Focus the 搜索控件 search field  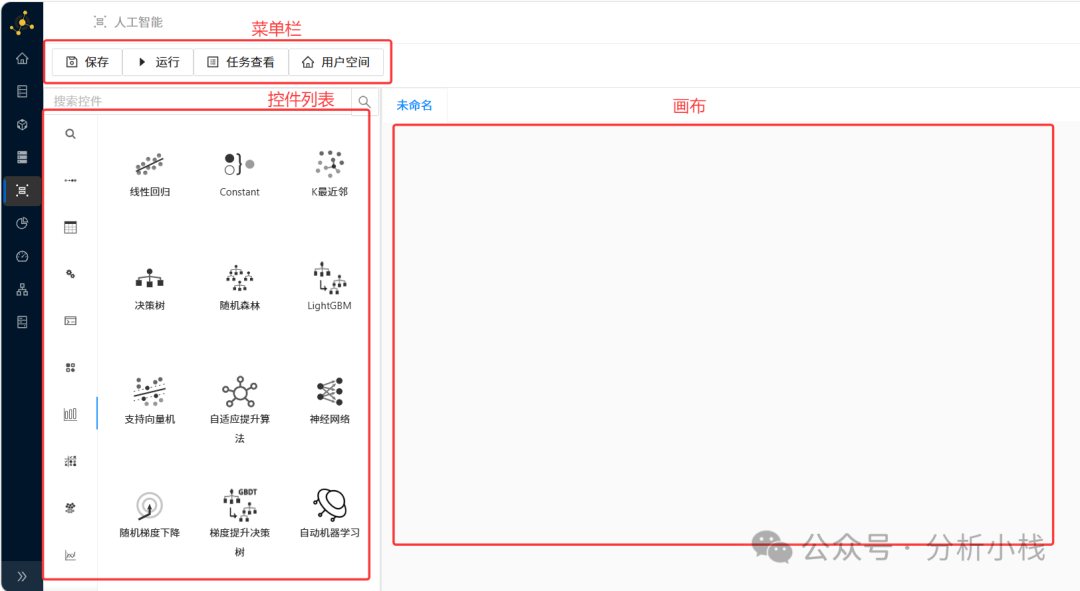point(198,101)
